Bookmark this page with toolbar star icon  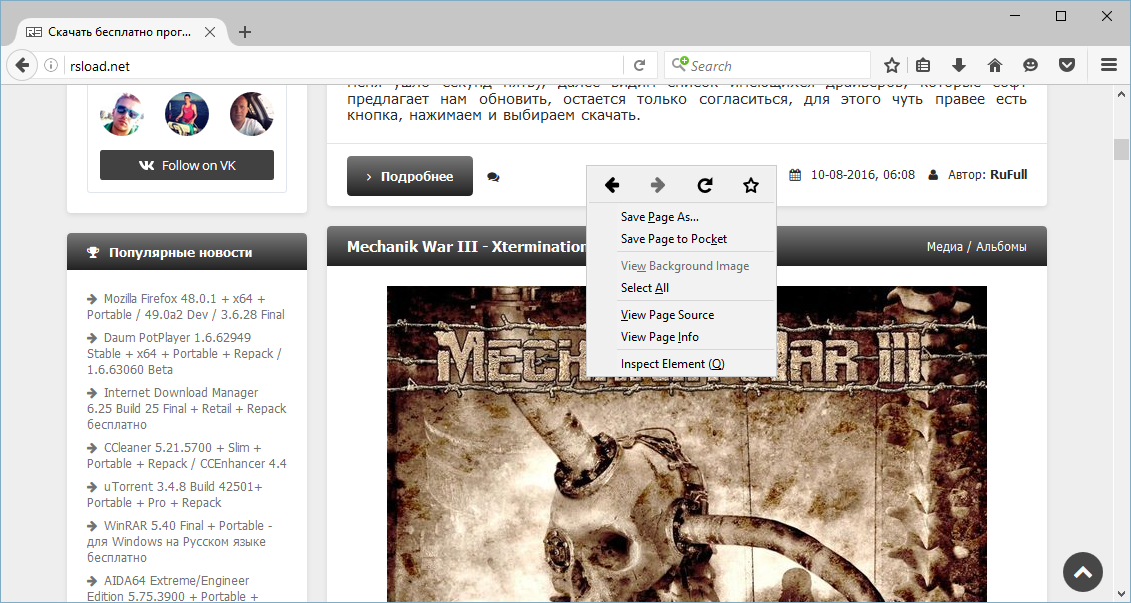click(892, 66)
